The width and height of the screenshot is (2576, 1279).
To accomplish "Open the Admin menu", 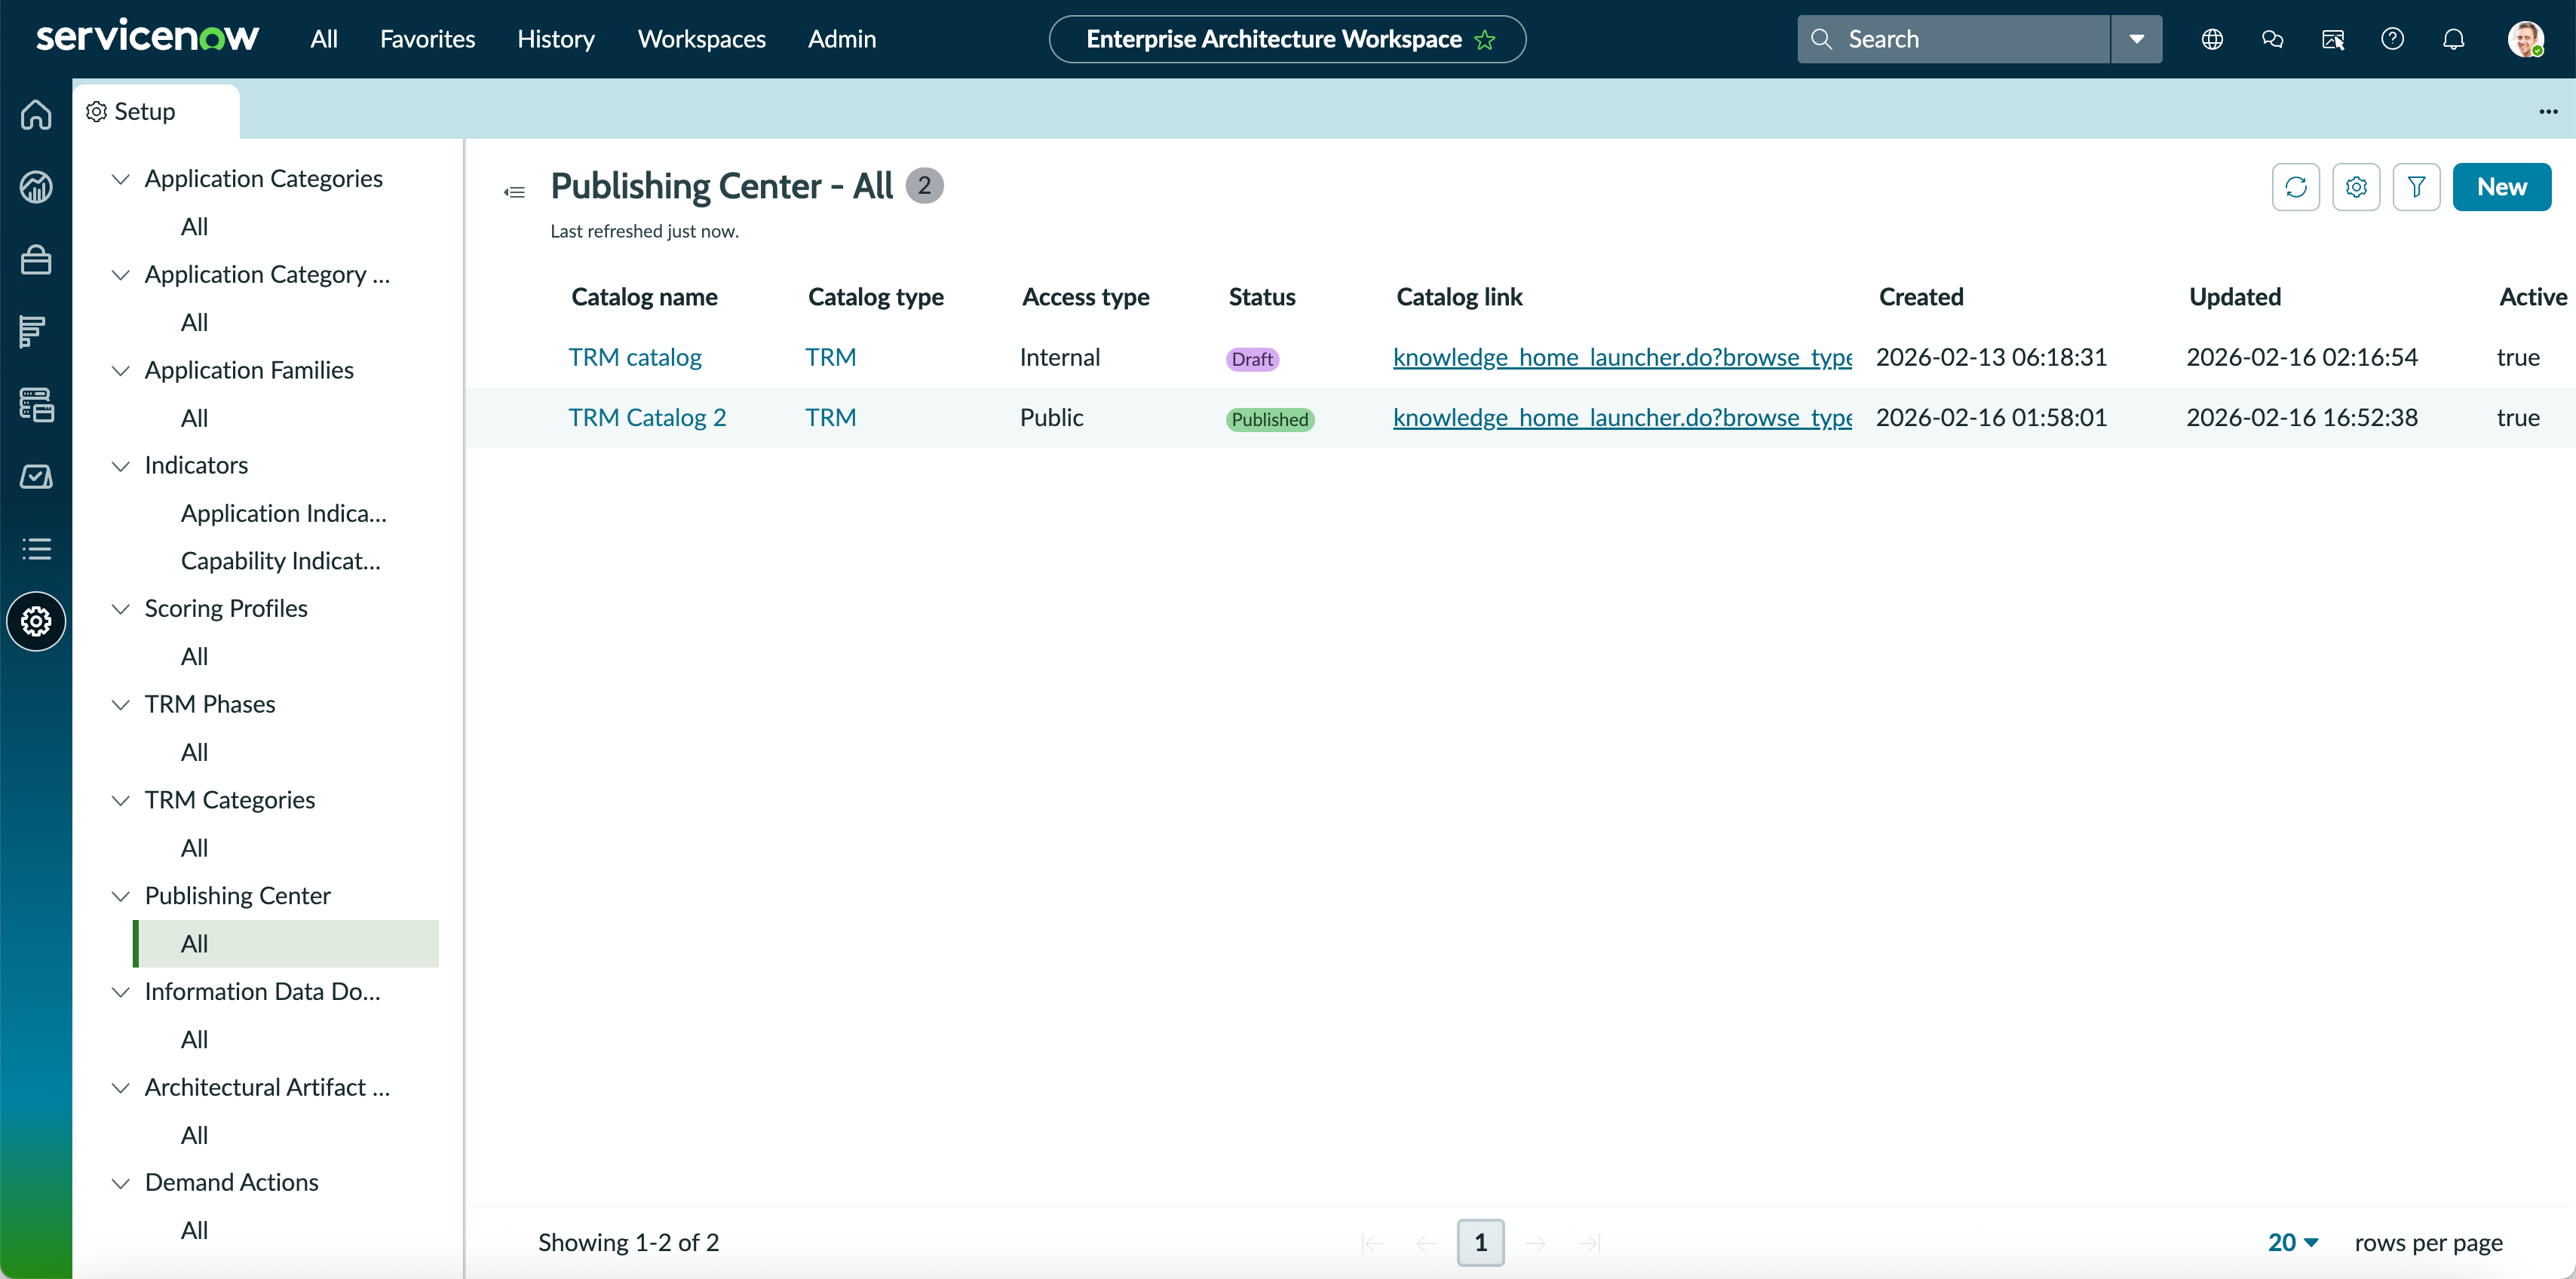I will coord(842,39).
